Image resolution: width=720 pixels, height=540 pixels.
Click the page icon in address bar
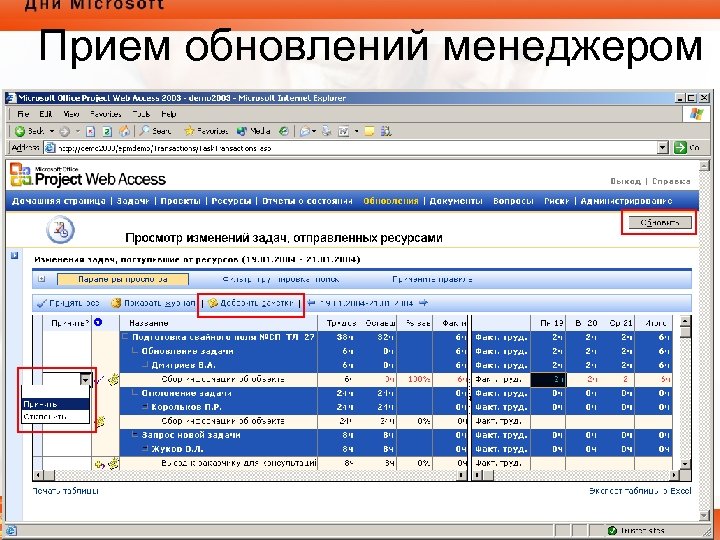49,148
